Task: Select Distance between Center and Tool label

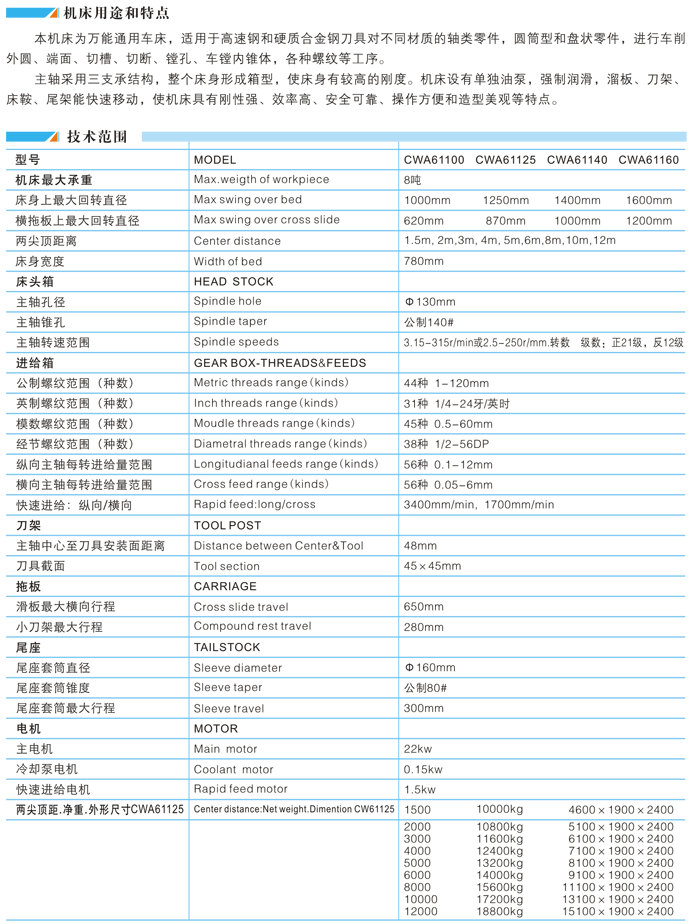Action: coord(281,545)
